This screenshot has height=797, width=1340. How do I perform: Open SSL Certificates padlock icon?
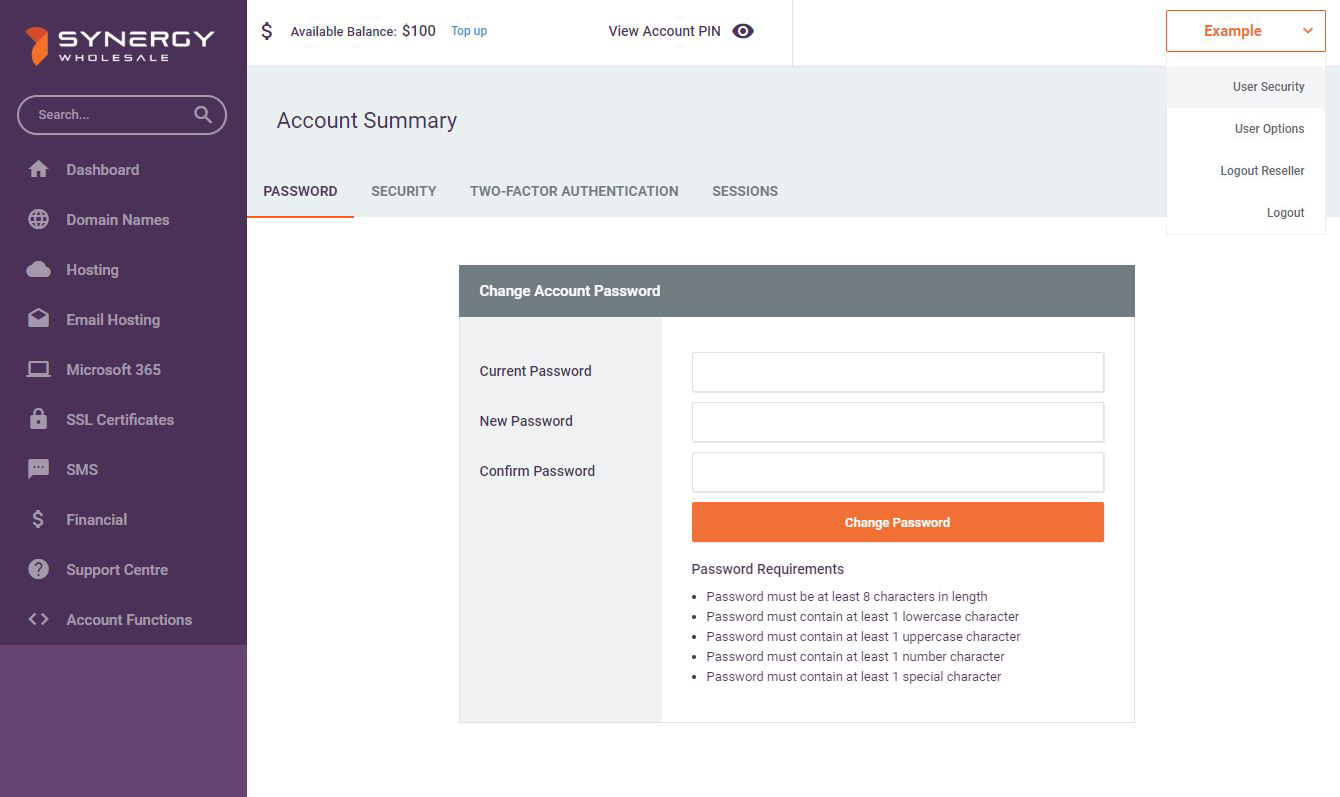[x=38, y=420]
